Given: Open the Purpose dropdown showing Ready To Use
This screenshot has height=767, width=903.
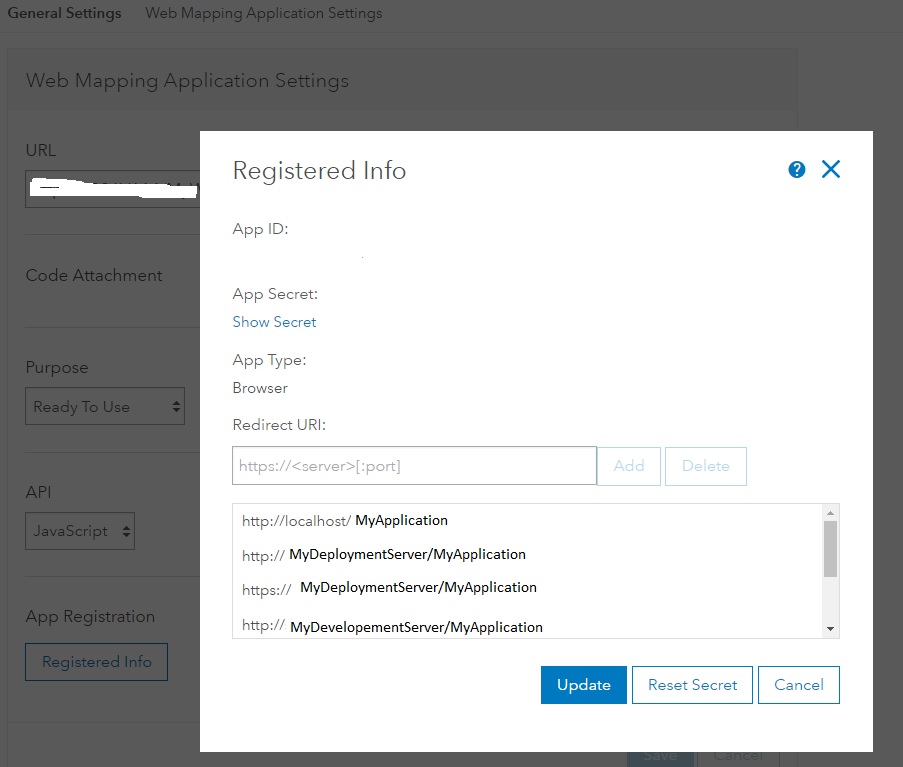Looking at the screenshot, I should [105, 407].
